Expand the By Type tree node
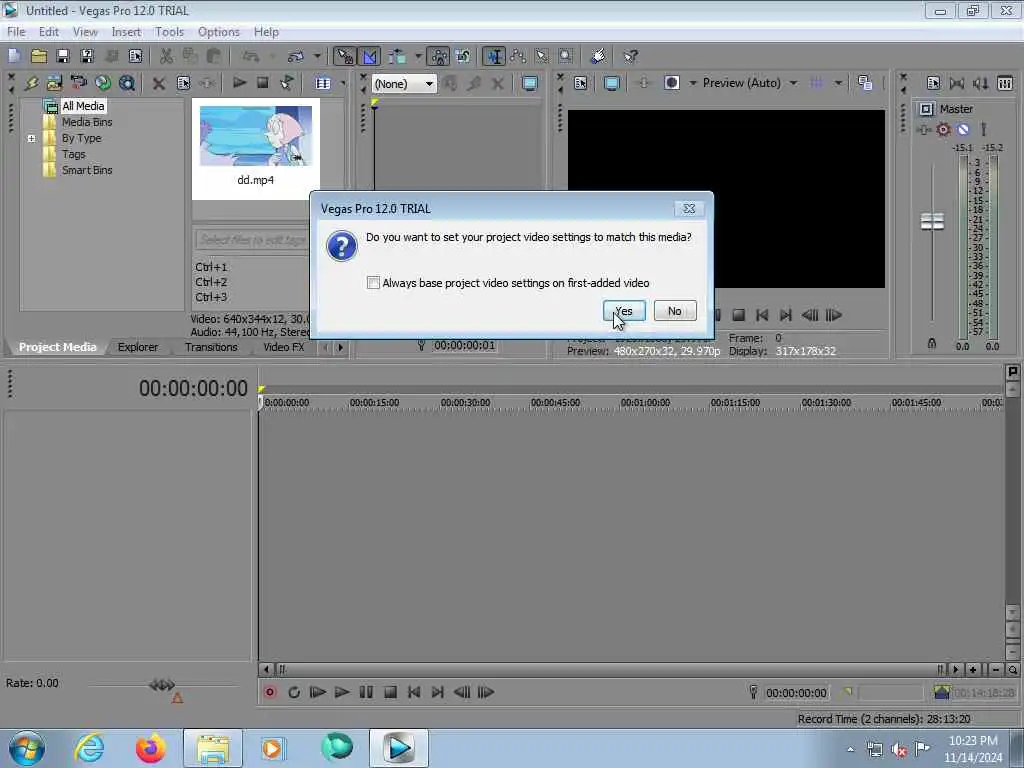 click(31, 138)
